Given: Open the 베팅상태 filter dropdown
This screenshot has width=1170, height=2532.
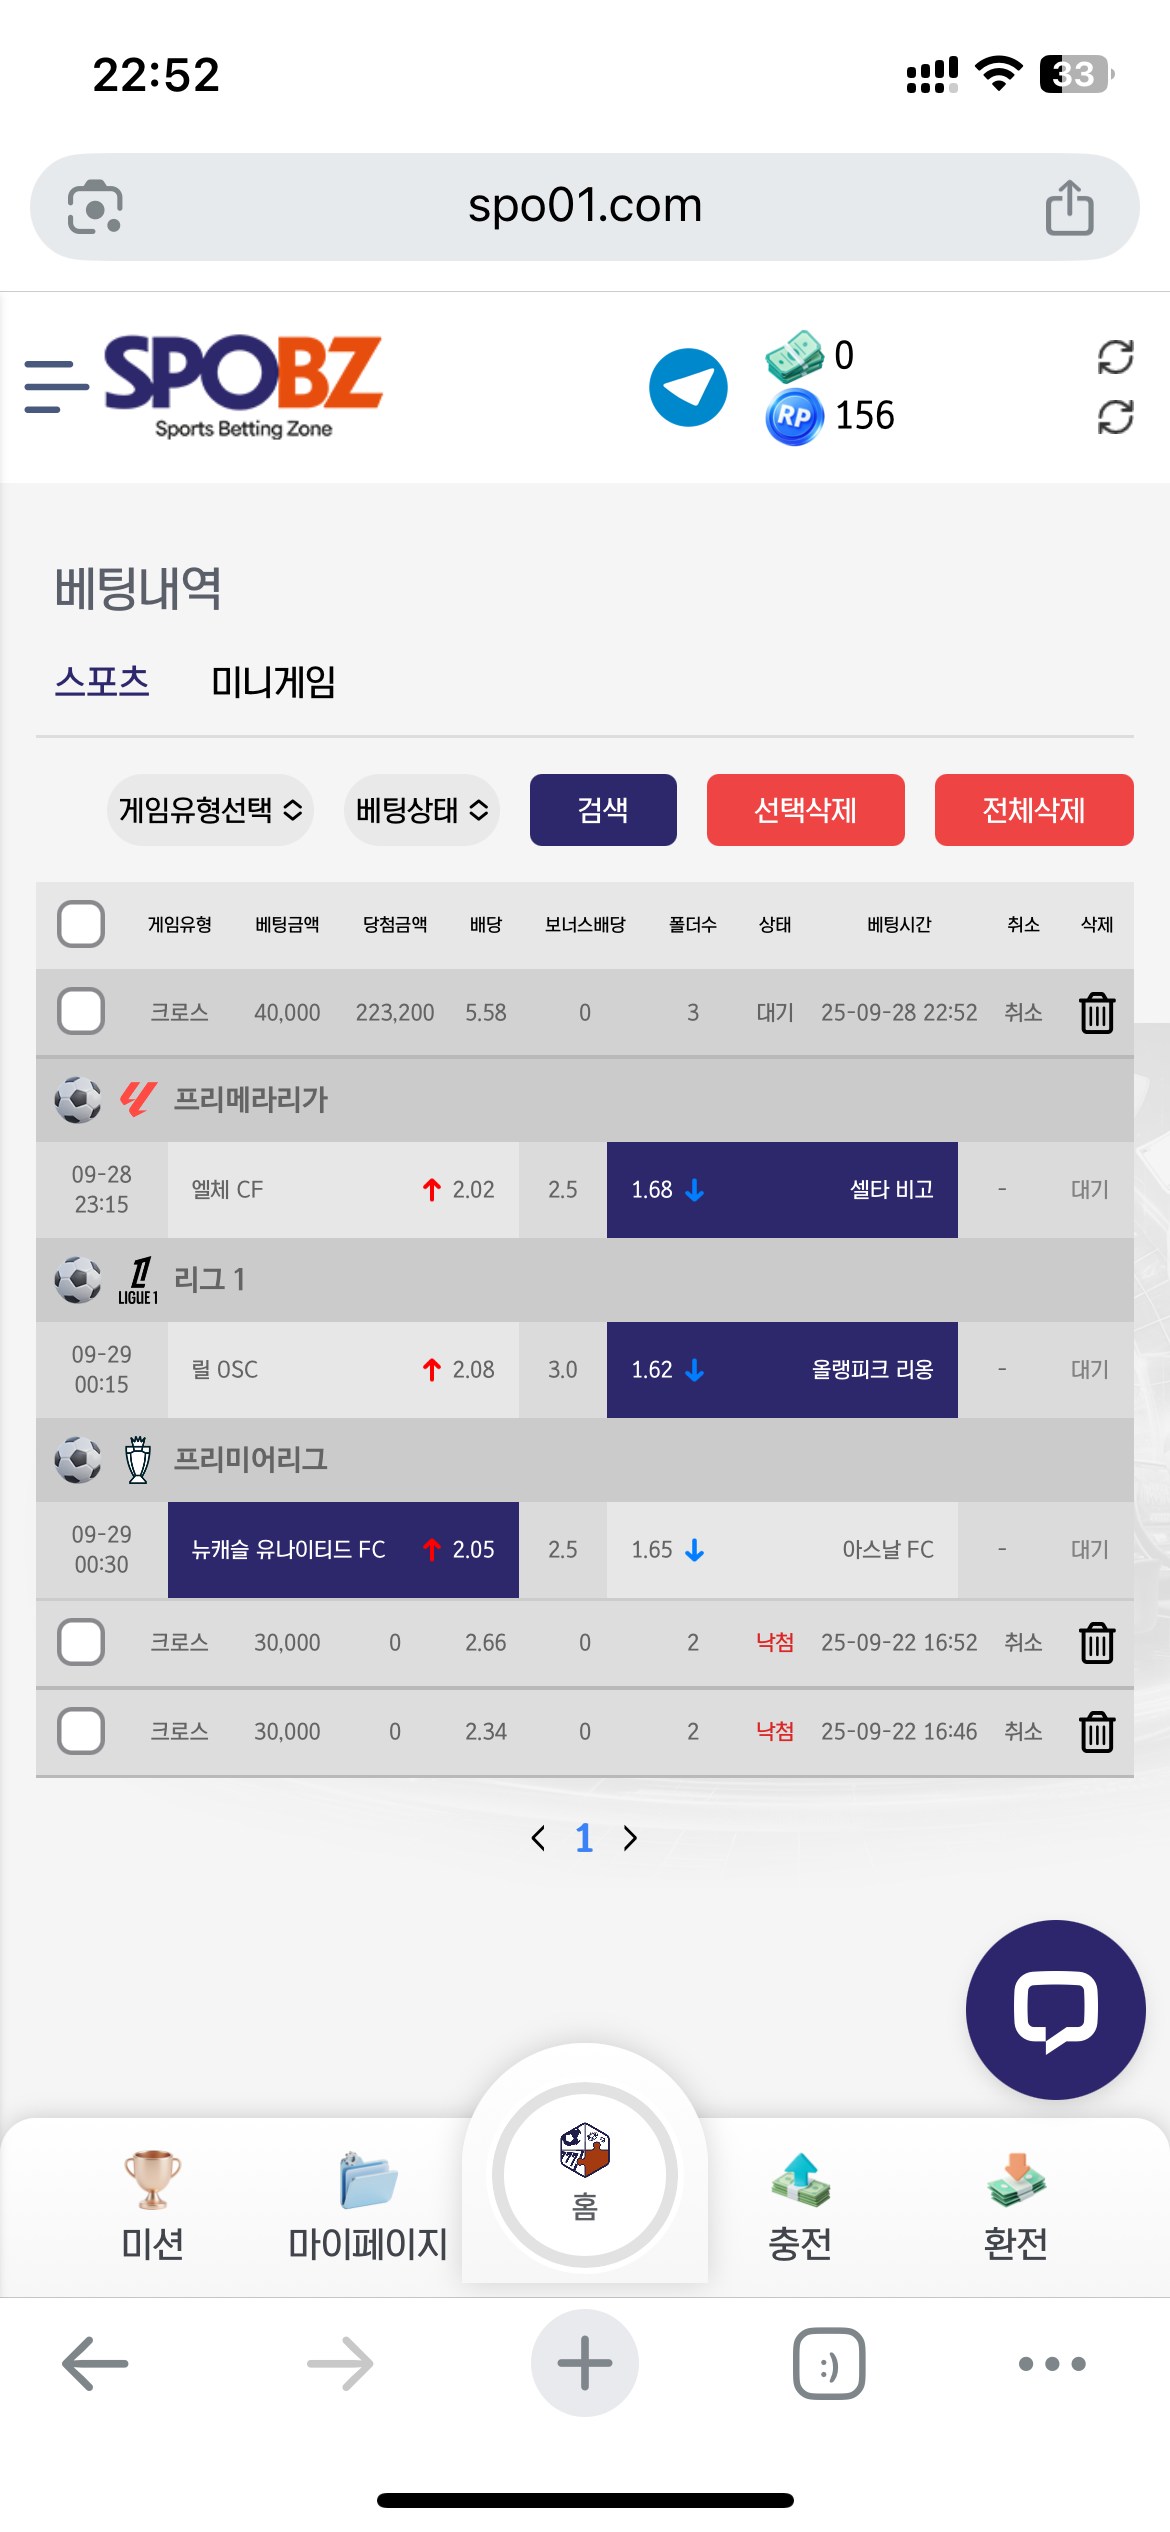Looking at the screenshot, I should point(421,810).
